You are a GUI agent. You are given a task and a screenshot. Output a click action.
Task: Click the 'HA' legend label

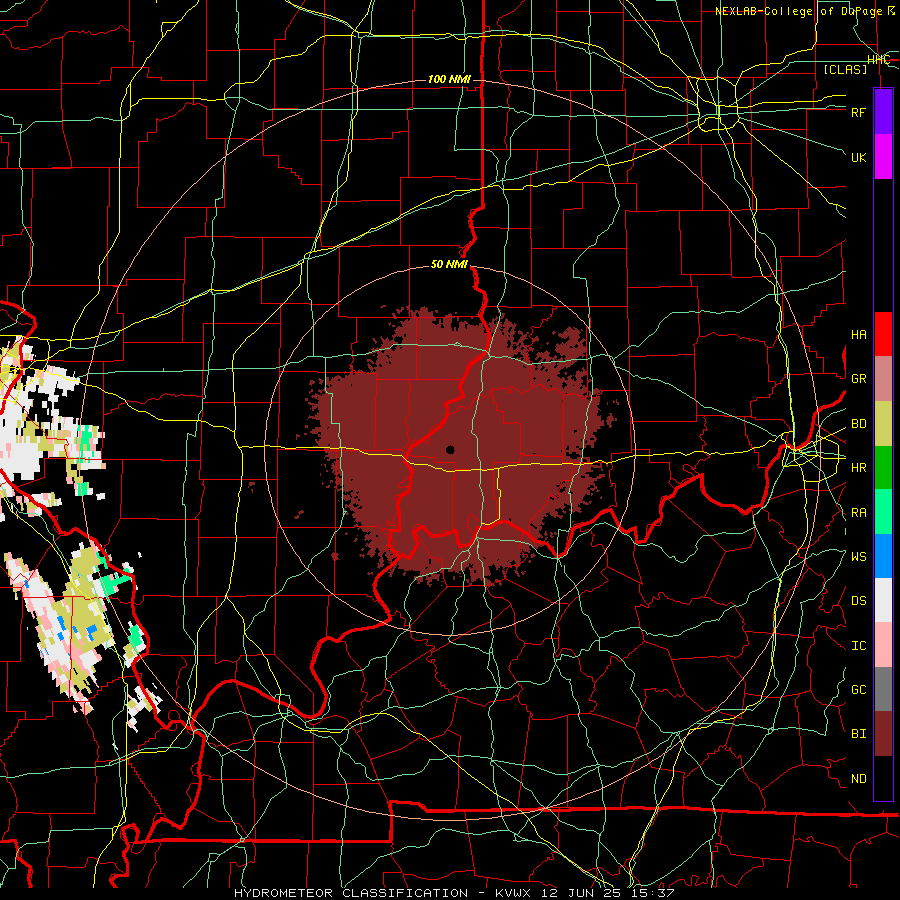[x=859, y=335]
